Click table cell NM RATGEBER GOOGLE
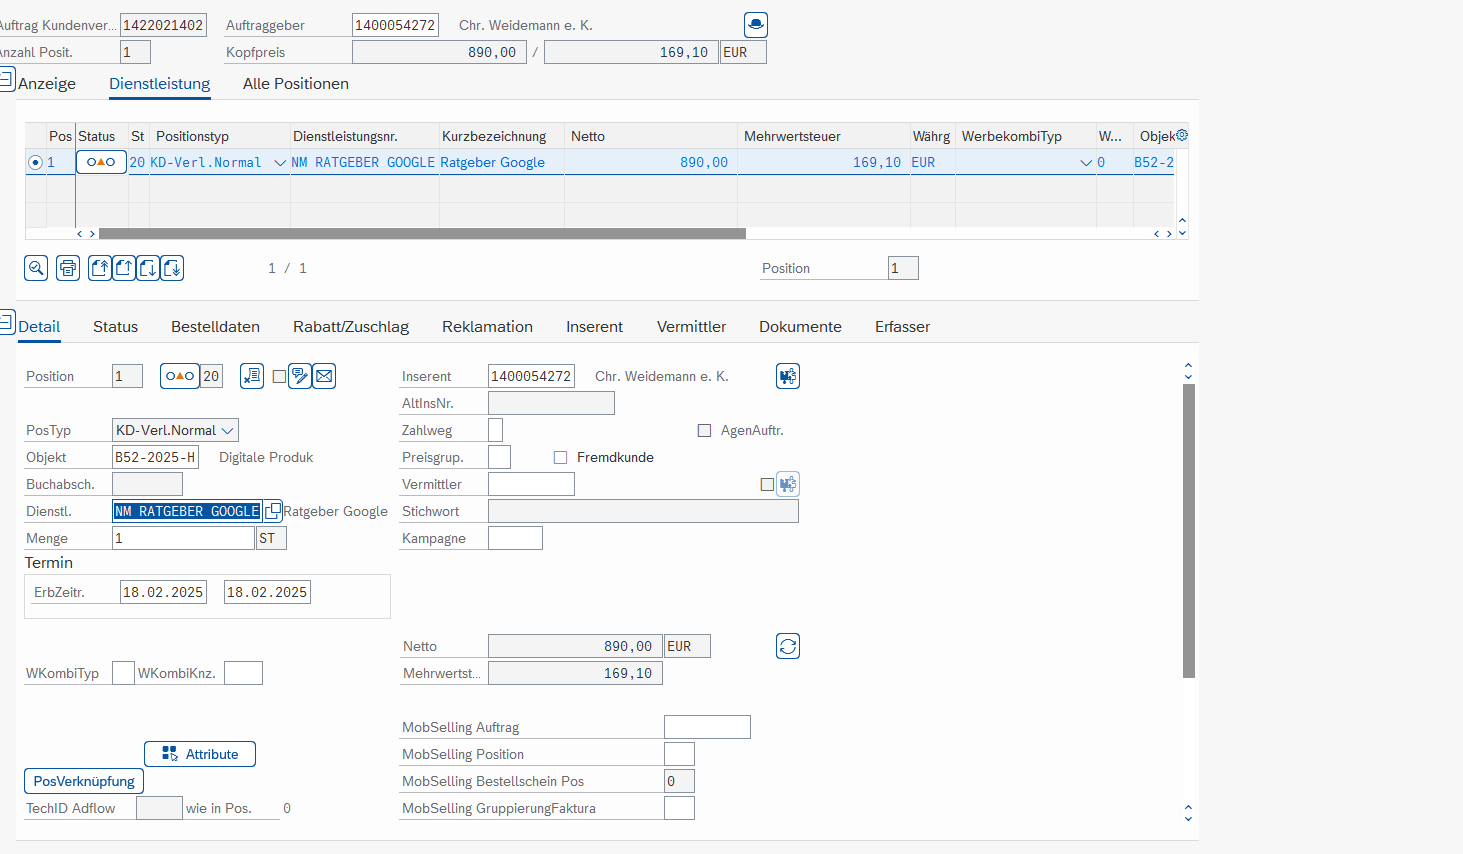The height and width of the screenshot is (854, 1463). (363, 162)
